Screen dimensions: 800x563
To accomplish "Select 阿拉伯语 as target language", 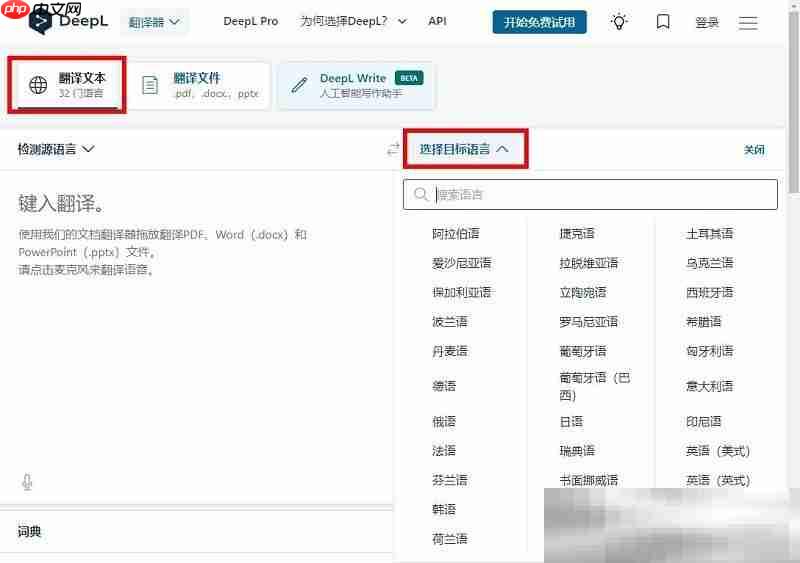I will tap(456, 234).
